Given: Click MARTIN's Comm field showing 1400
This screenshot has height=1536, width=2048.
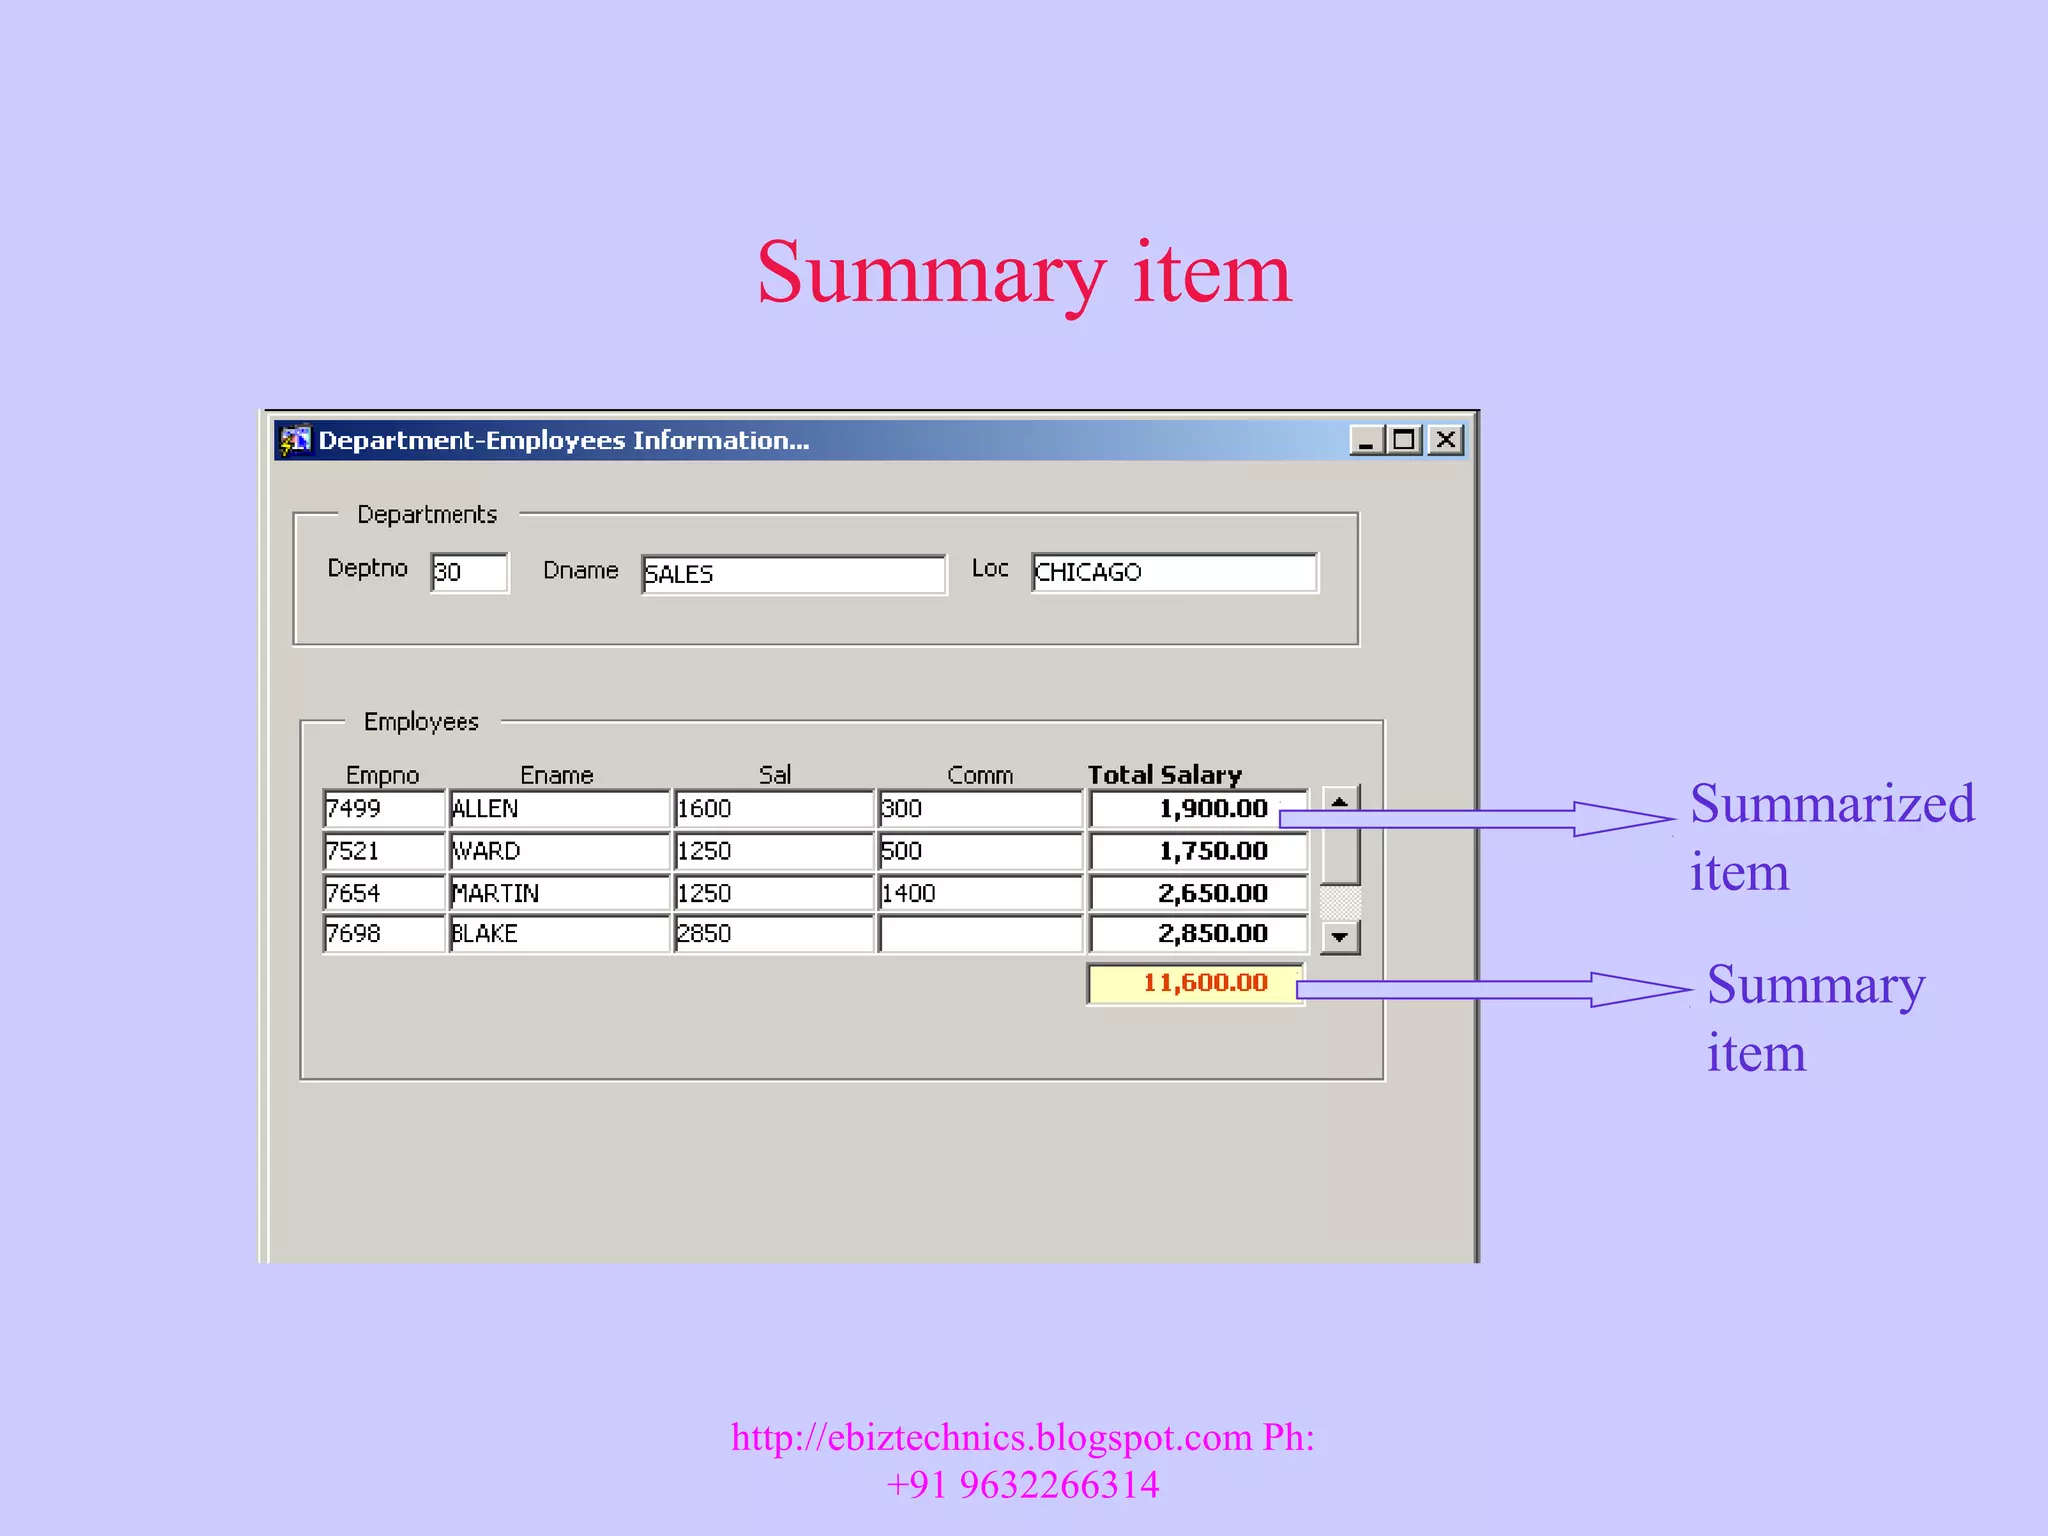Looking at the screenshot, I should pos(980,893).
